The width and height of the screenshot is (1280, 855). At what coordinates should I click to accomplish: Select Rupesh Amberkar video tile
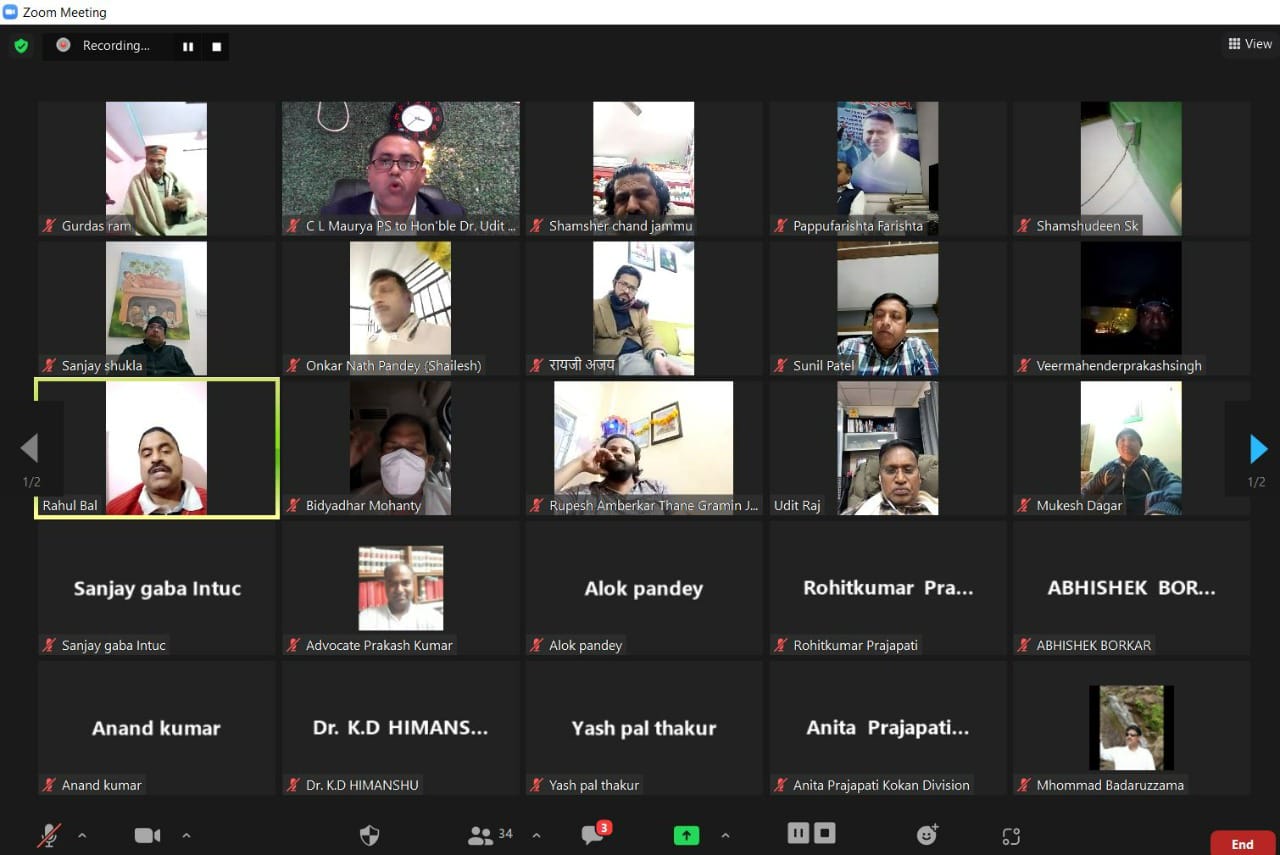(644, 448)
